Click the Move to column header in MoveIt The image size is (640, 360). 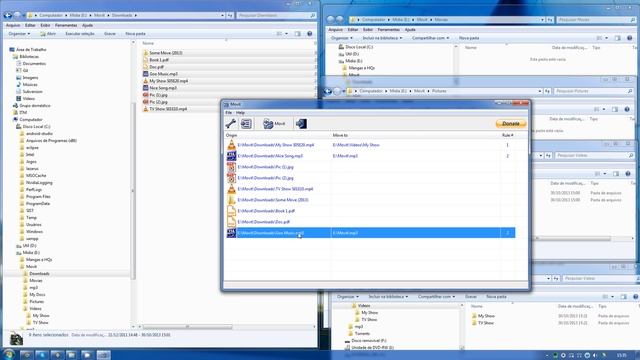point(340,135)
